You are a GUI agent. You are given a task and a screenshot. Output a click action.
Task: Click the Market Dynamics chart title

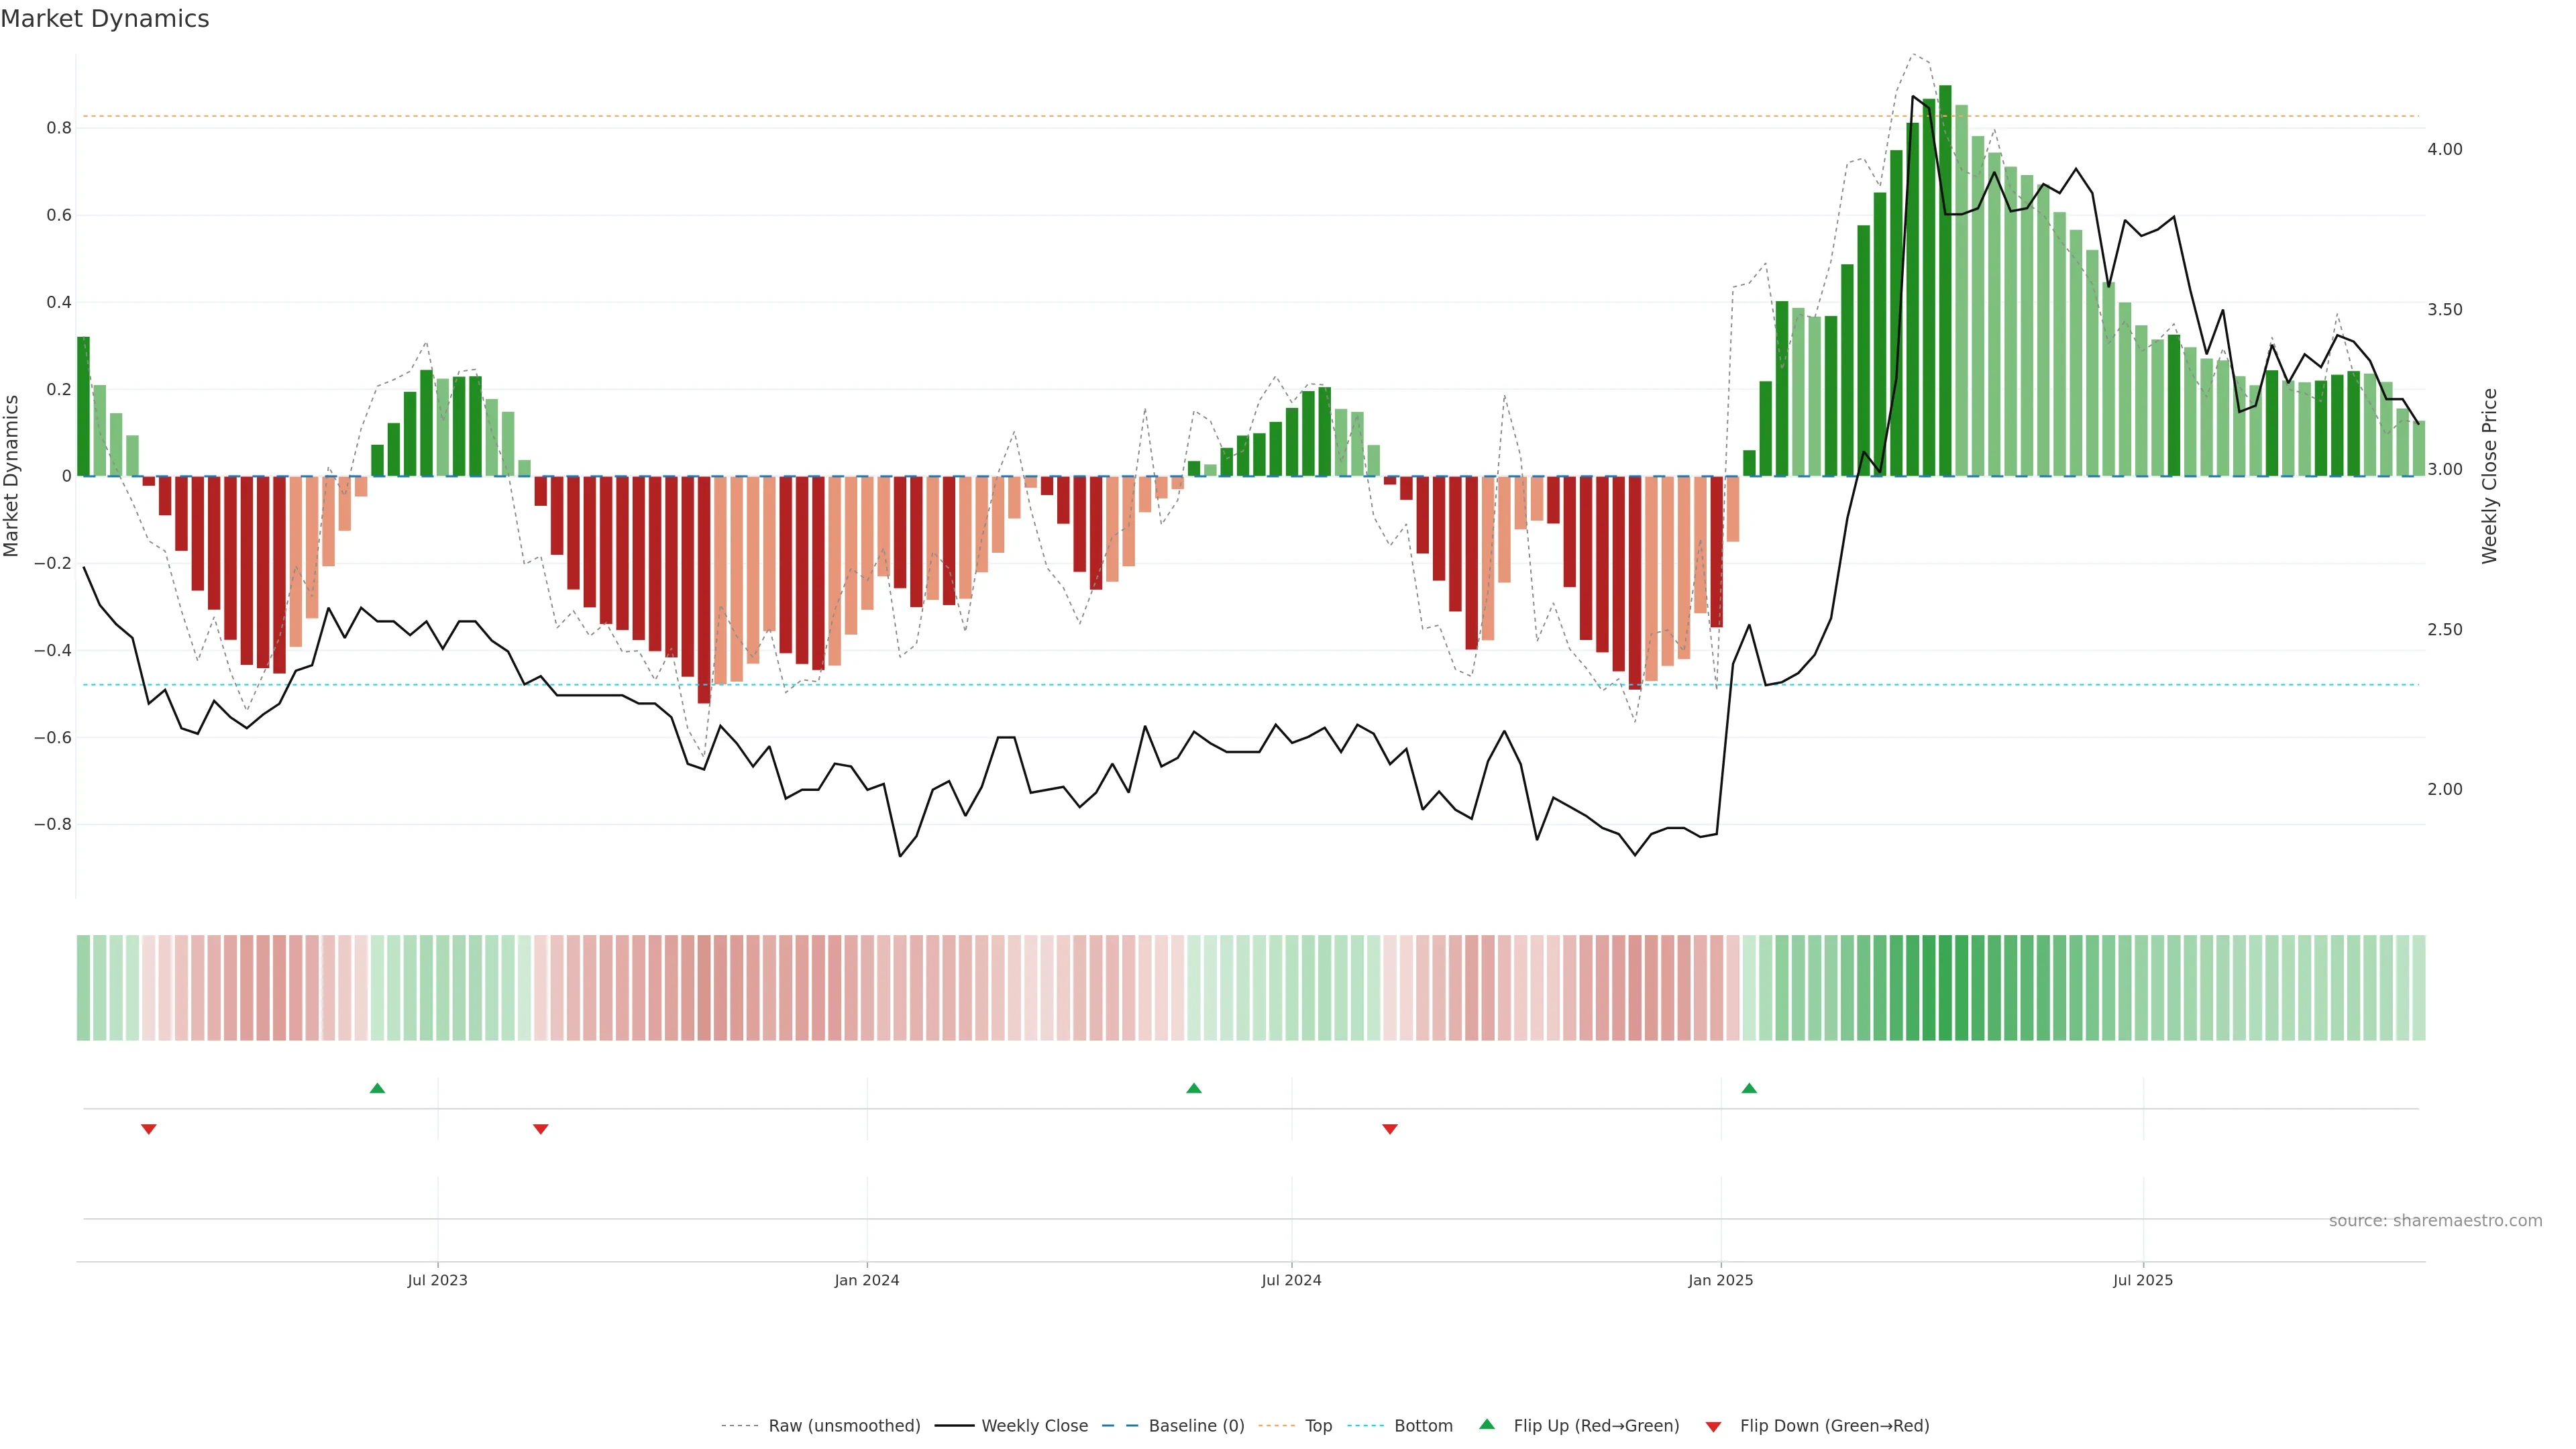point(105,19)
